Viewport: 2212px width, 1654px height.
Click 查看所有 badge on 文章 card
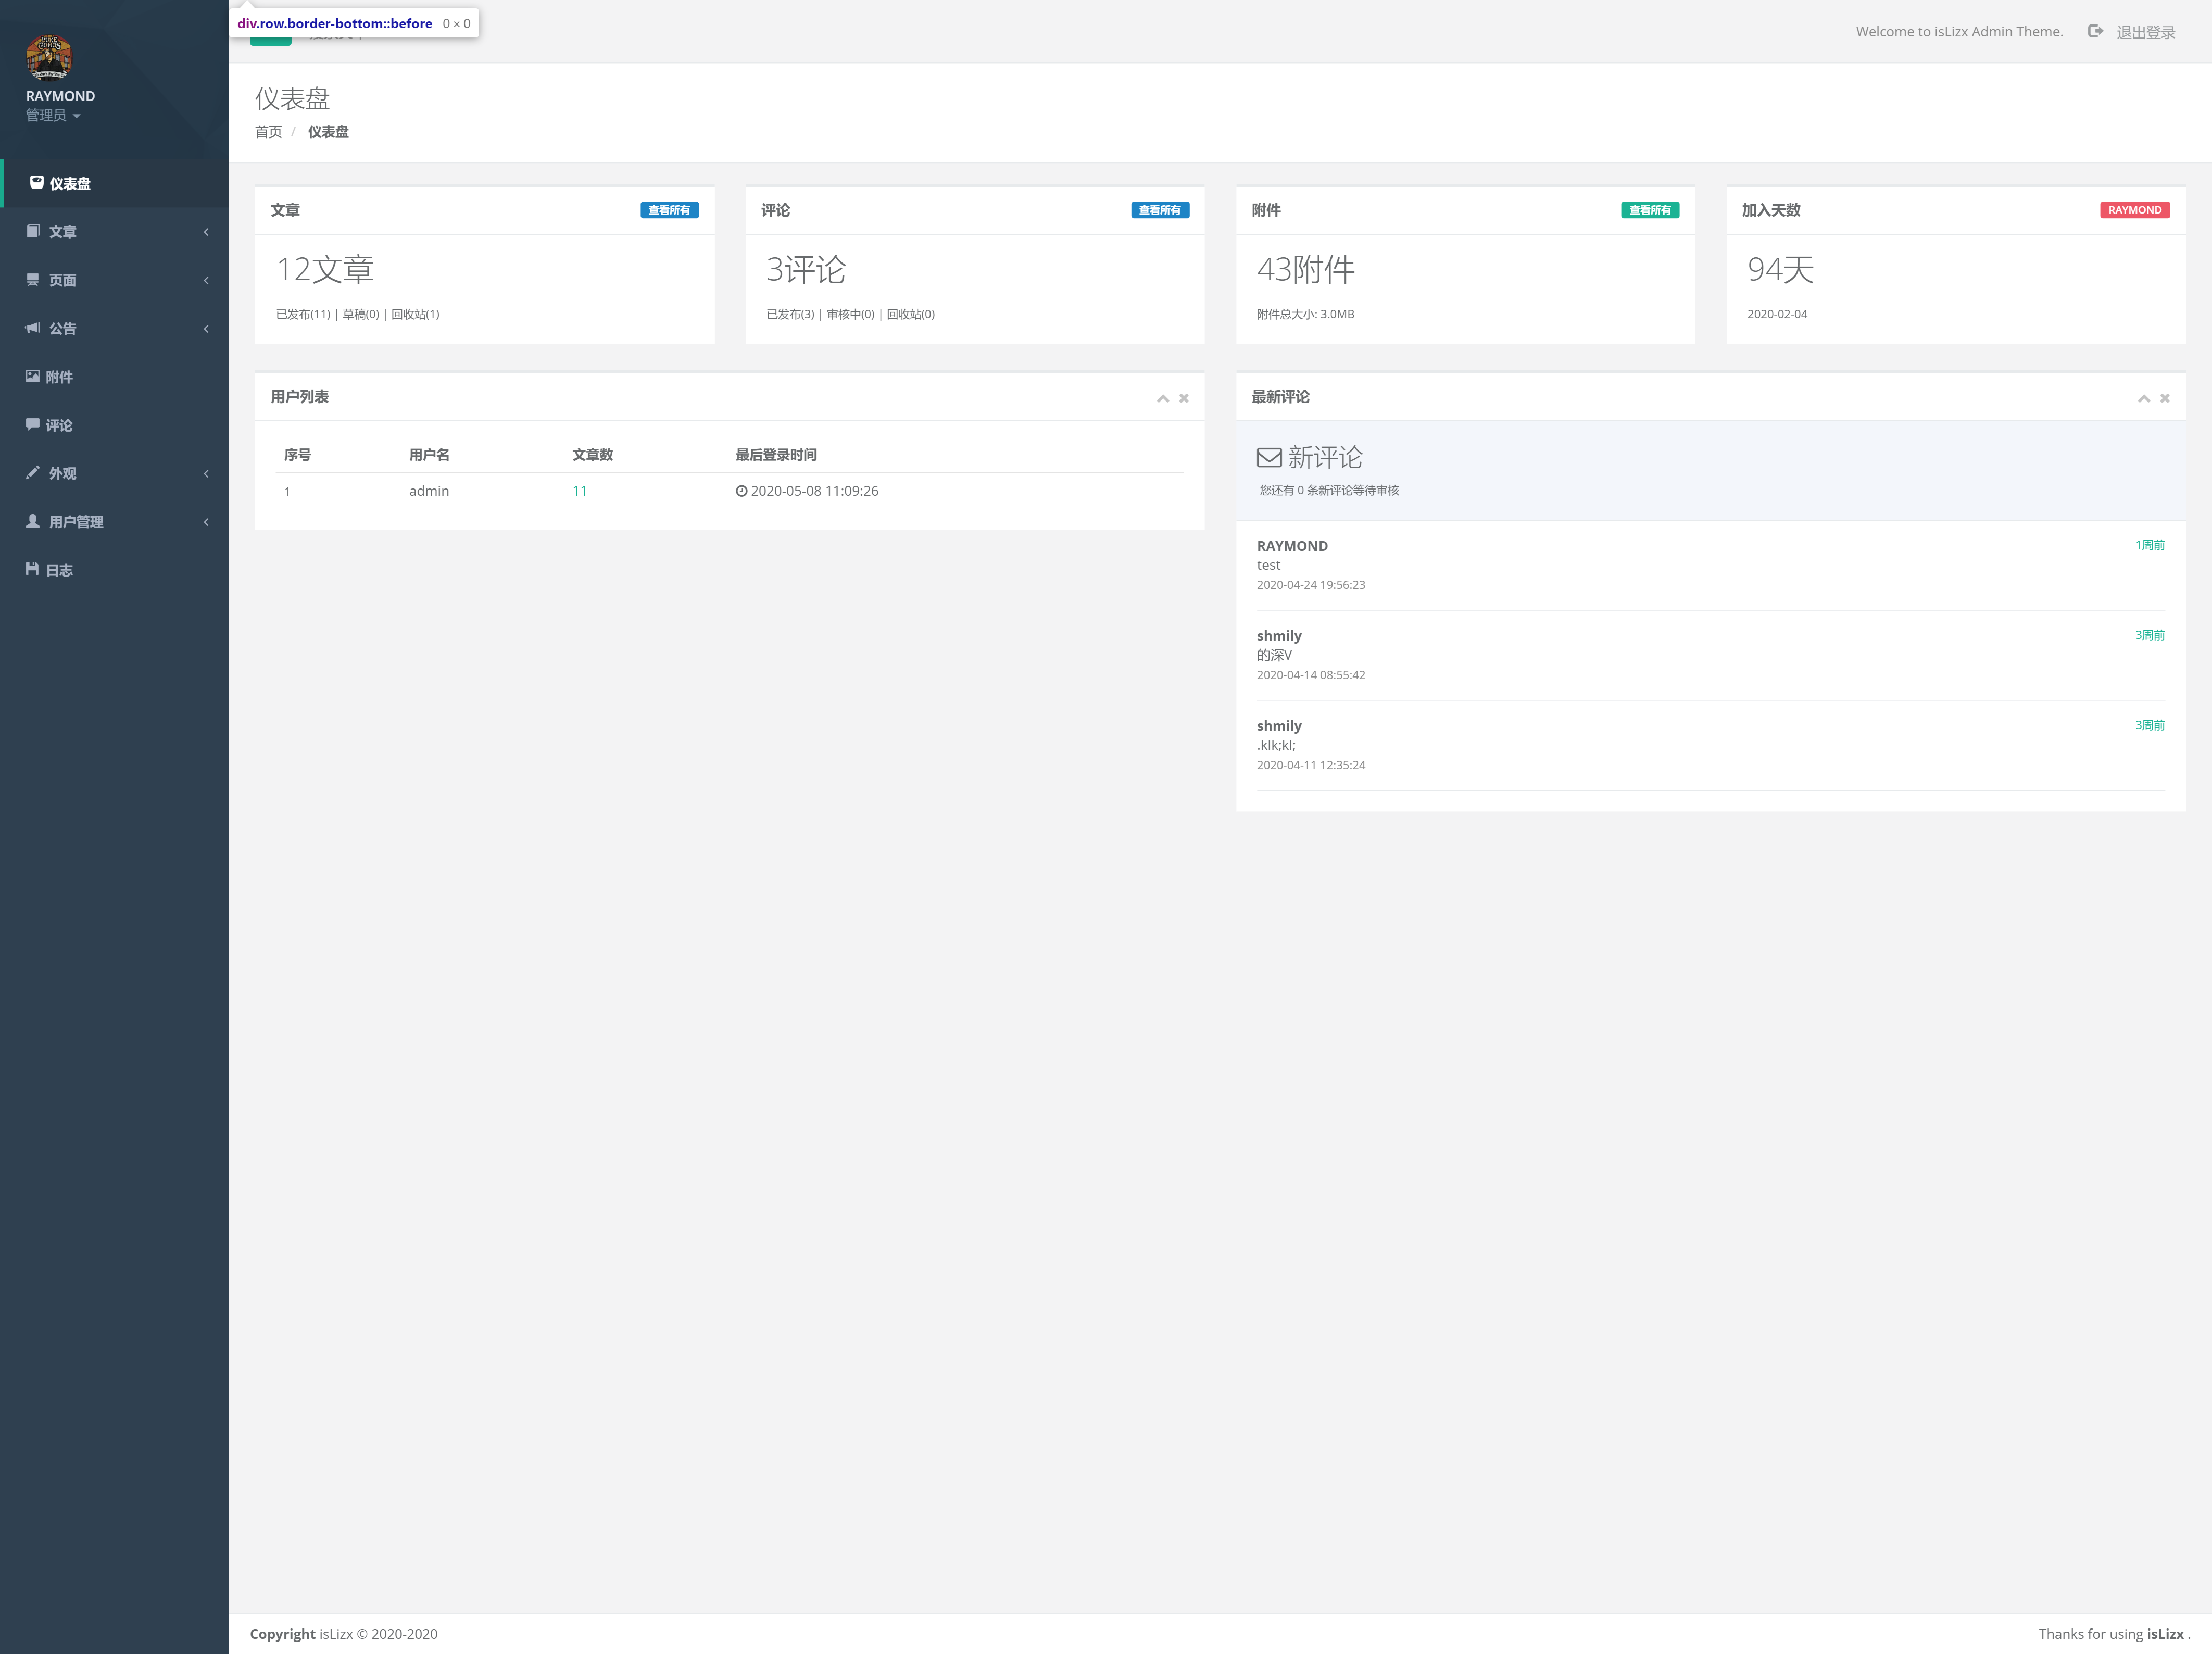[x=669, y=210]
